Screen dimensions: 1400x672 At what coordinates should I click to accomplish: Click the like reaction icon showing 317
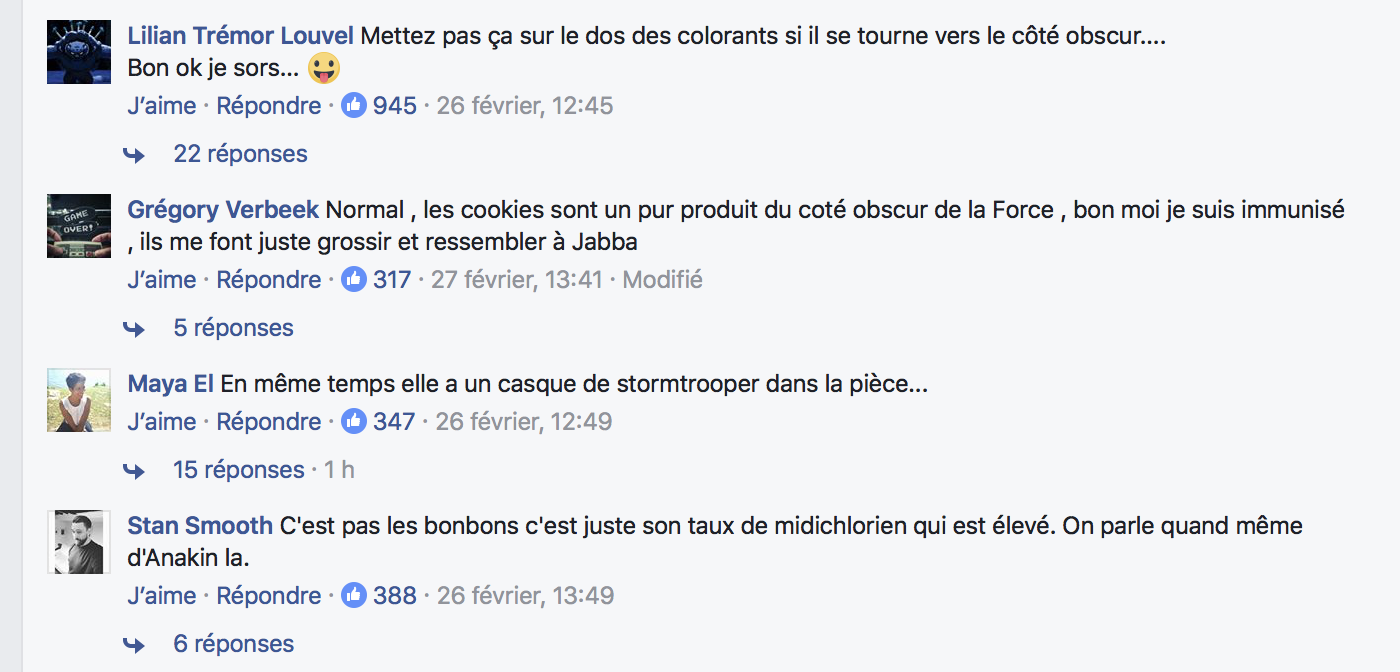(354, 279)
